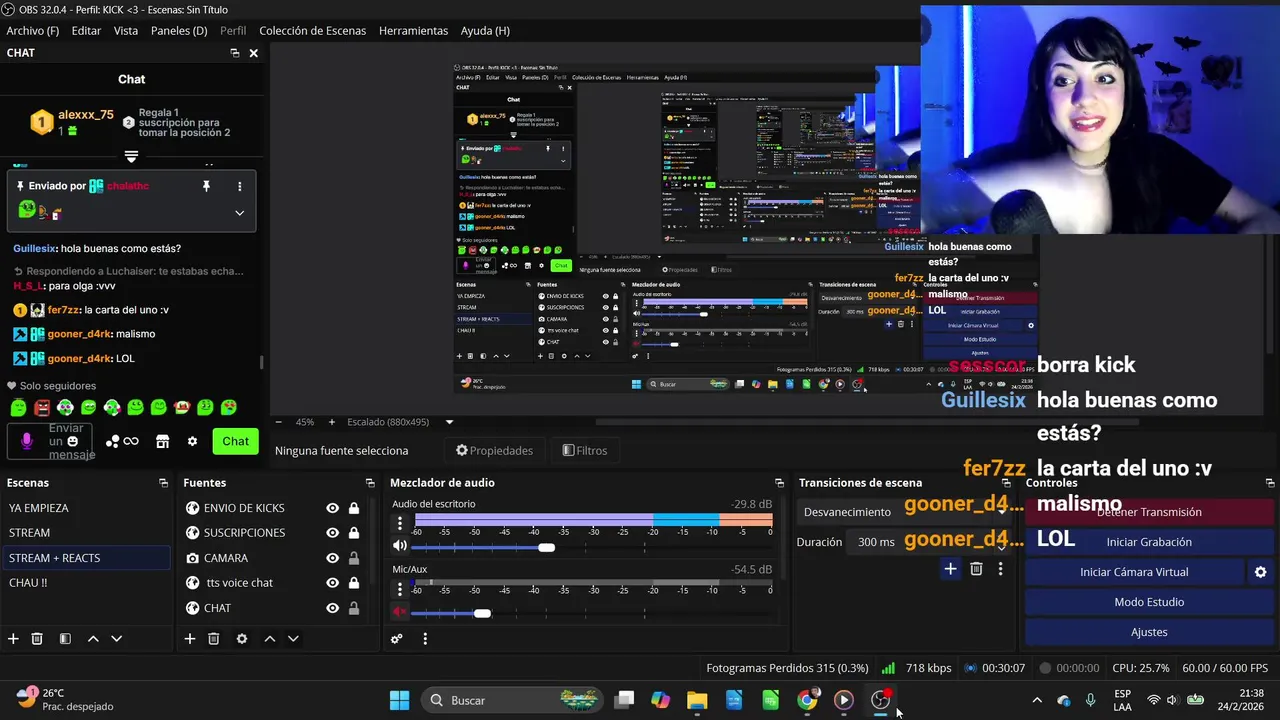Hide the ENVIO DE KICKS source
This screenshot has width=1280, height=720.
point(332,508)
